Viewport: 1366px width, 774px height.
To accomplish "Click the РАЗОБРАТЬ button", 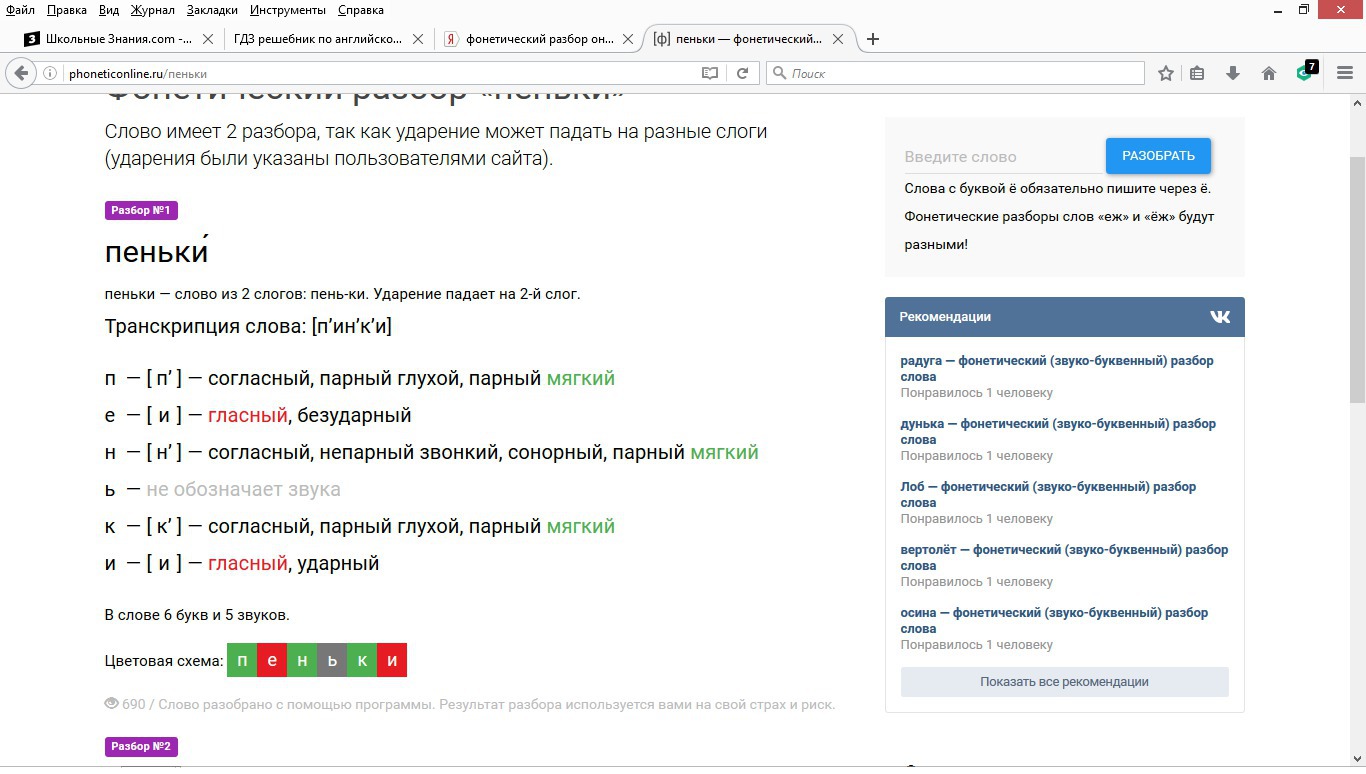I will pos(1158,156).
